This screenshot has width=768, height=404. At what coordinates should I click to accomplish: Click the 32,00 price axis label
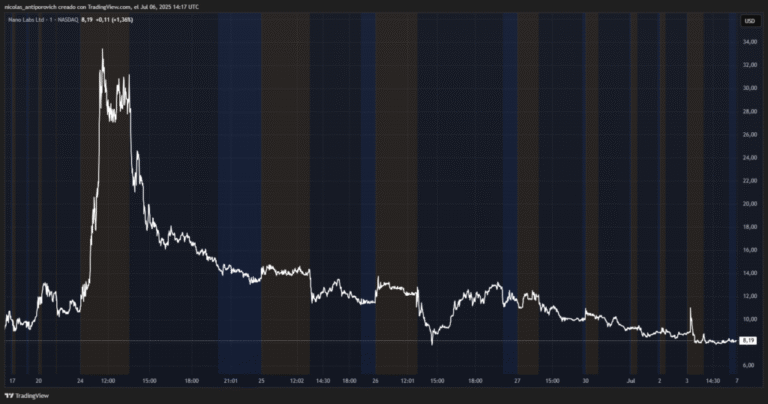click(750, 65)
